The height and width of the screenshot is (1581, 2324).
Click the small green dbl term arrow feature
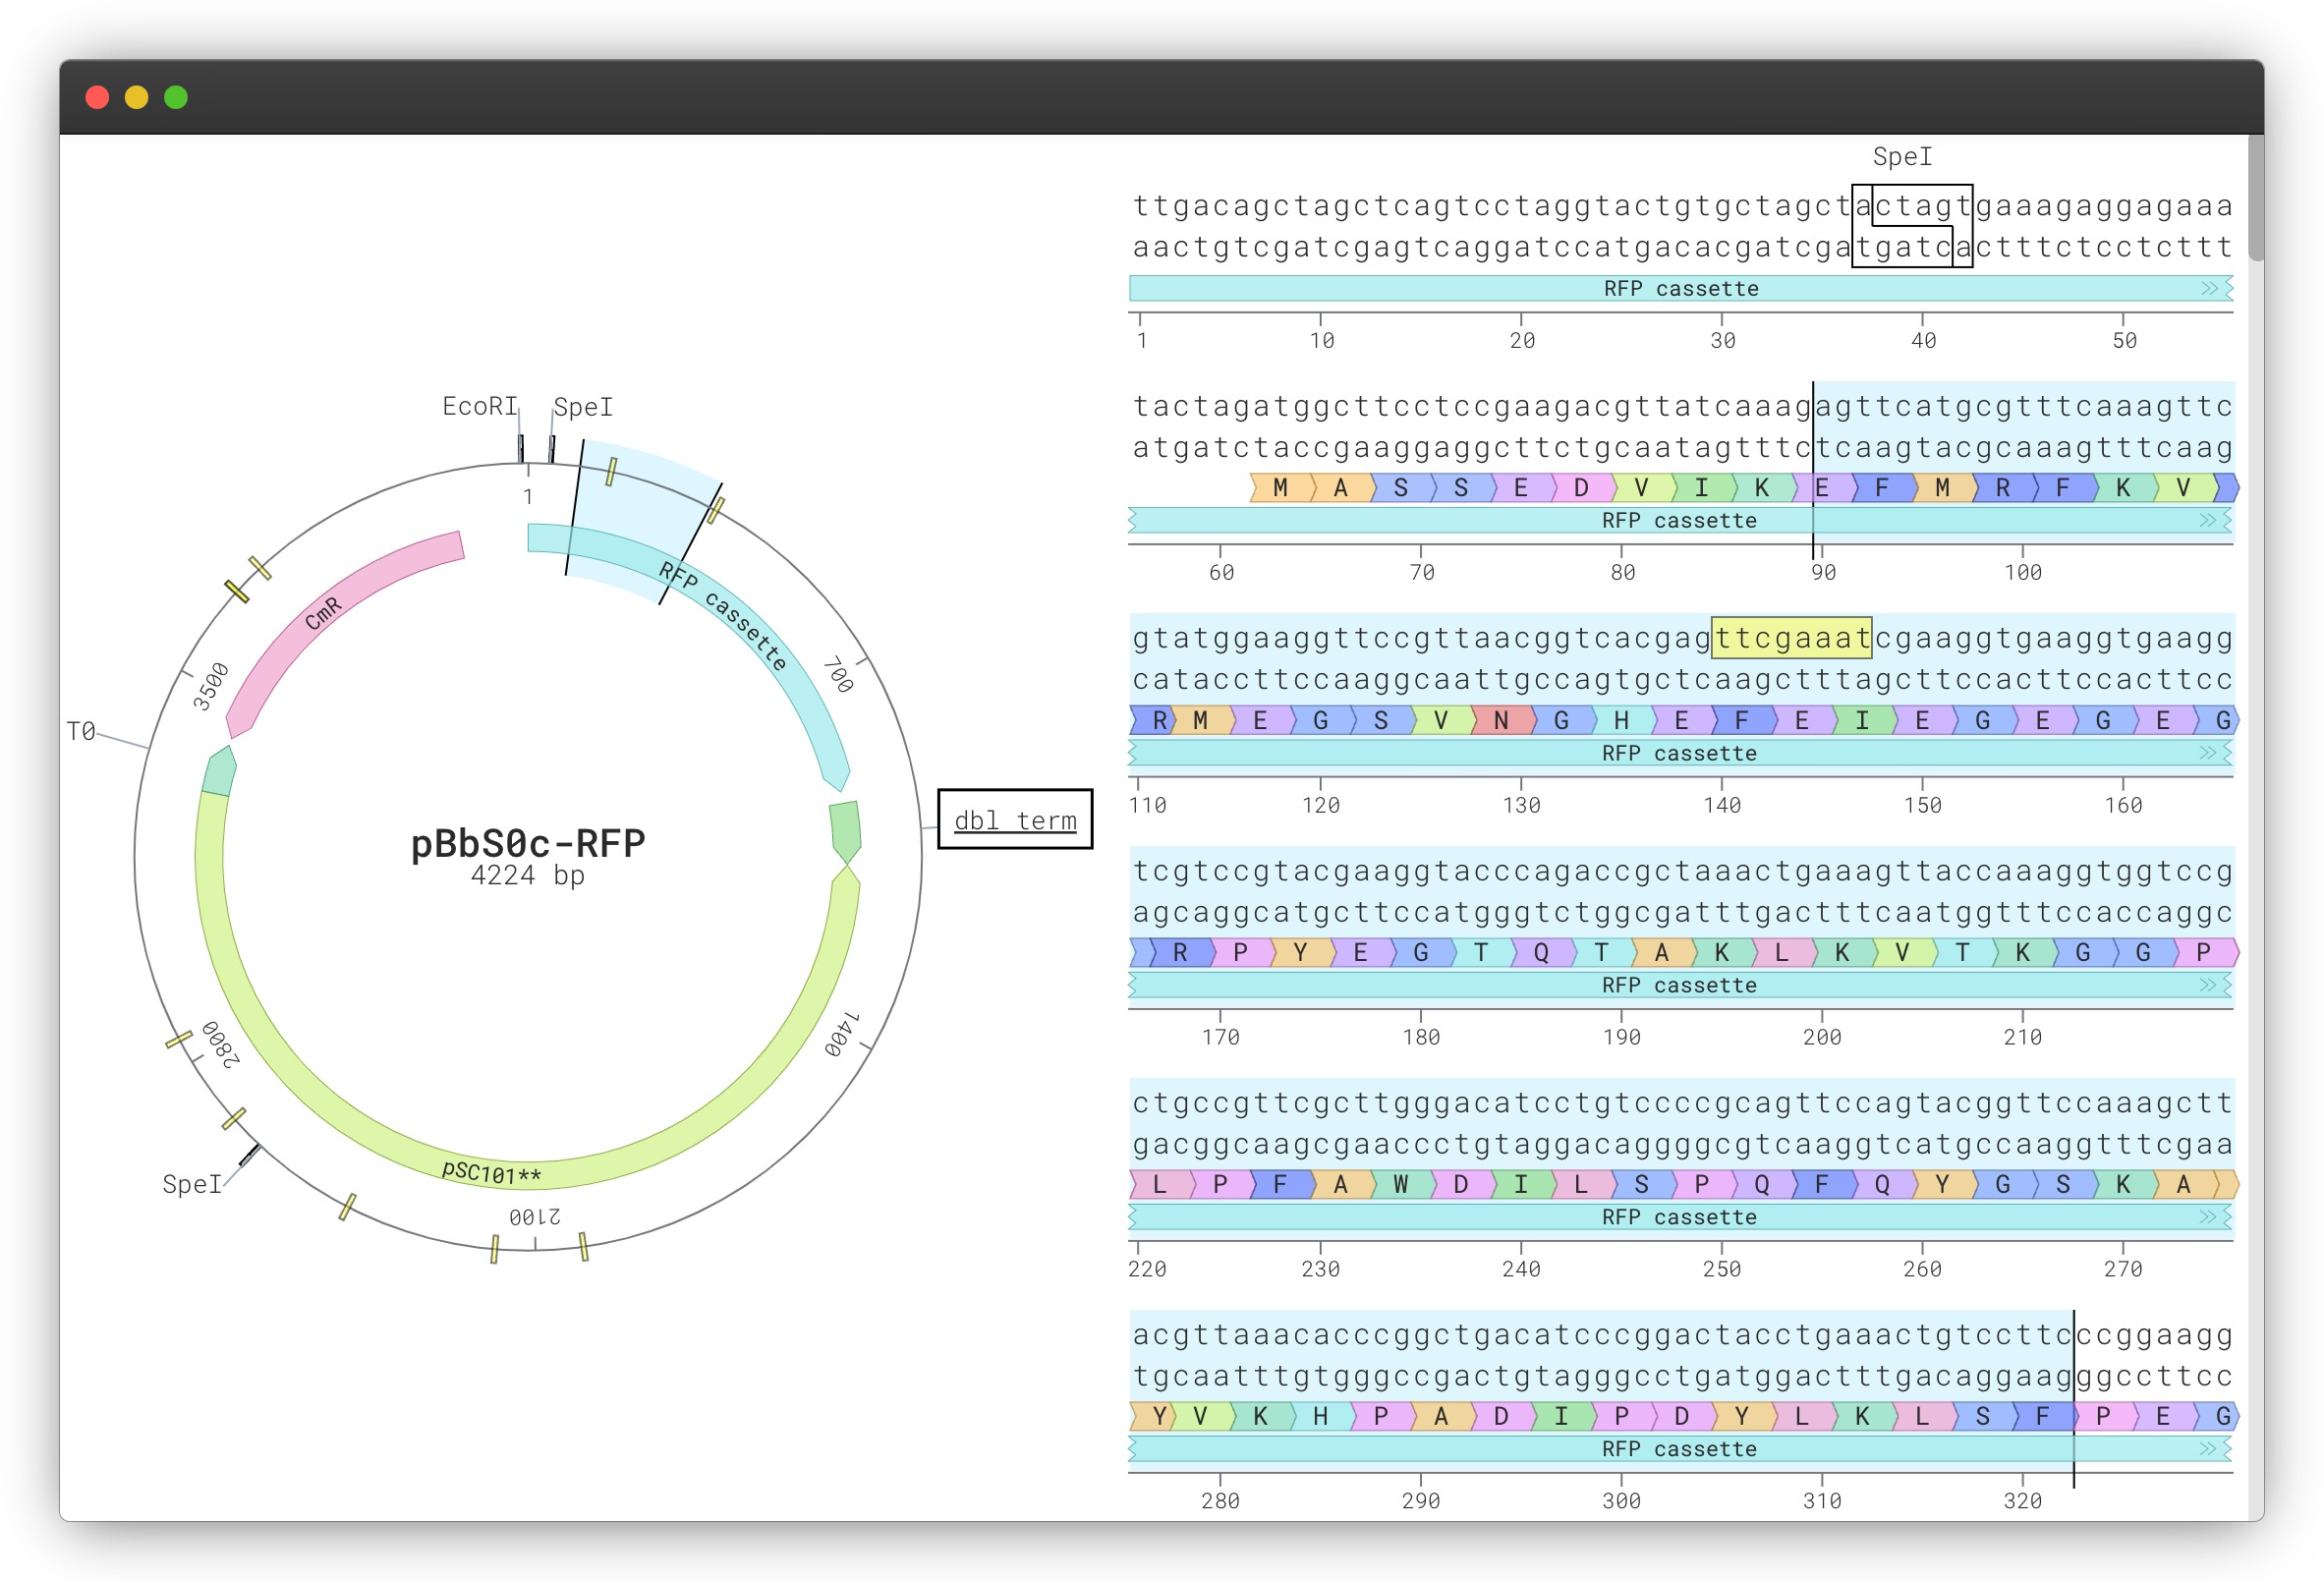click(x=845, y=830)
